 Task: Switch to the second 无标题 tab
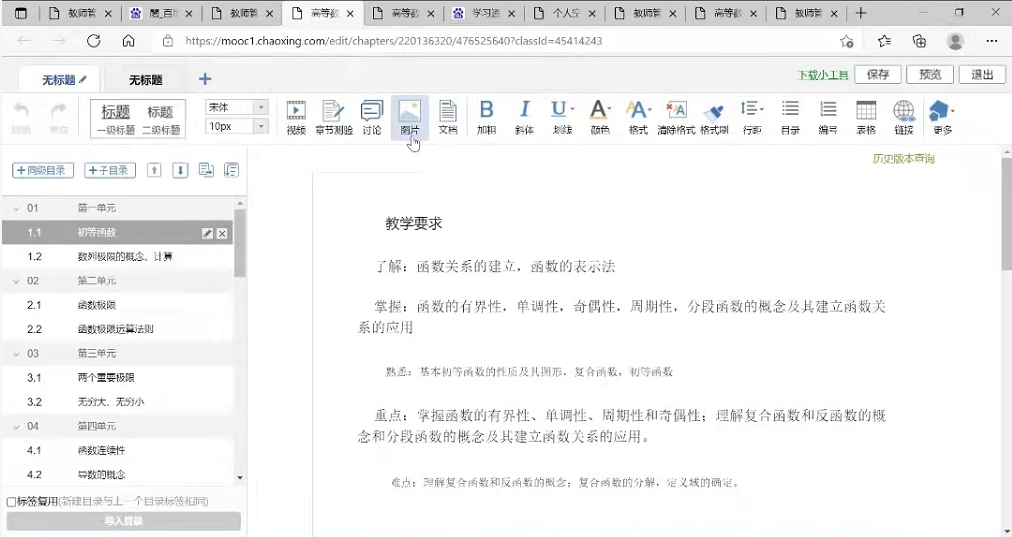pos(146,80)
